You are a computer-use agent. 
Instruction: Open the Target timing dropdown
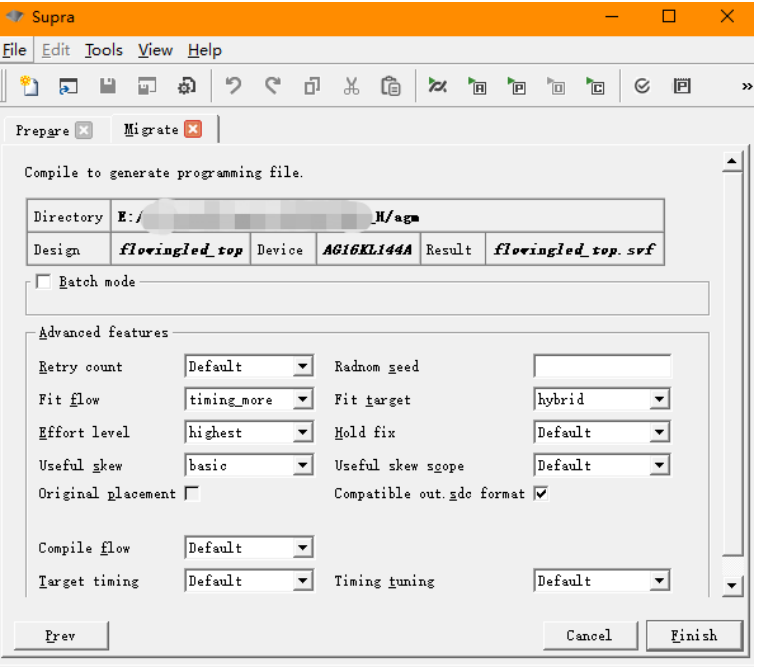pyautogui.click(x=249, y=581)
